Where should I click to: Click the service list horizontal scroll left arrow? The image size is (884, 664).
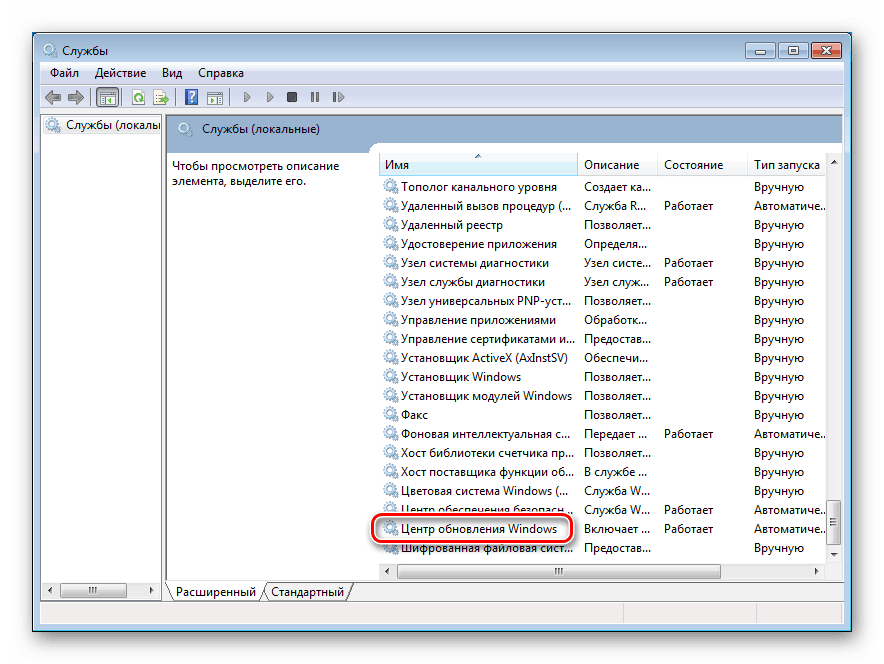coord(387,572)
